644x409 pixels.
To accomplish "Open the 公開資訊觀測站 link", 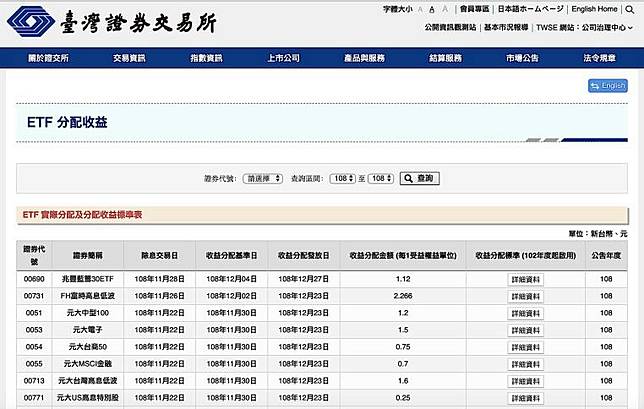I will tap(450, 28).
